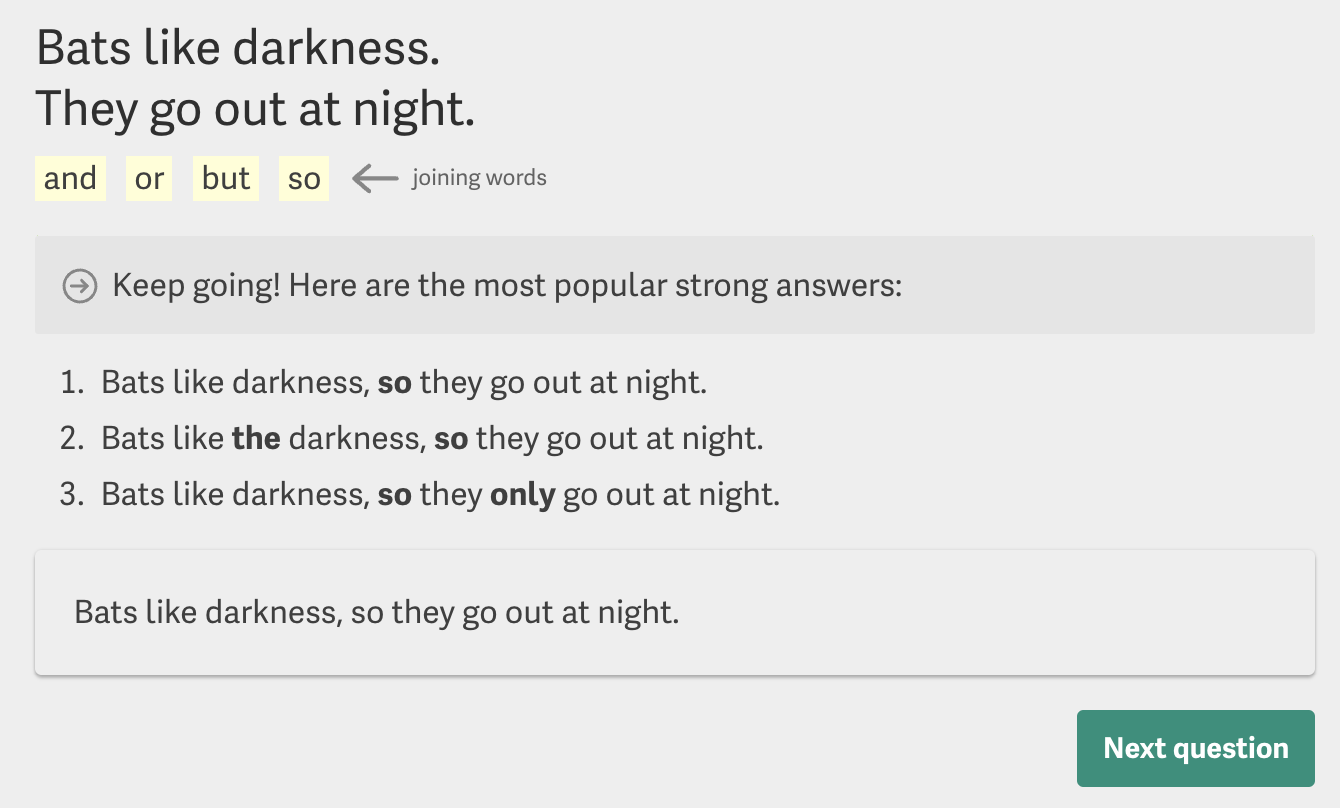Image resolution: width=1340 pixels, height=808 pixels.
Task: Click the "Bats like darkness." prompt sentence
Action: 238,50
